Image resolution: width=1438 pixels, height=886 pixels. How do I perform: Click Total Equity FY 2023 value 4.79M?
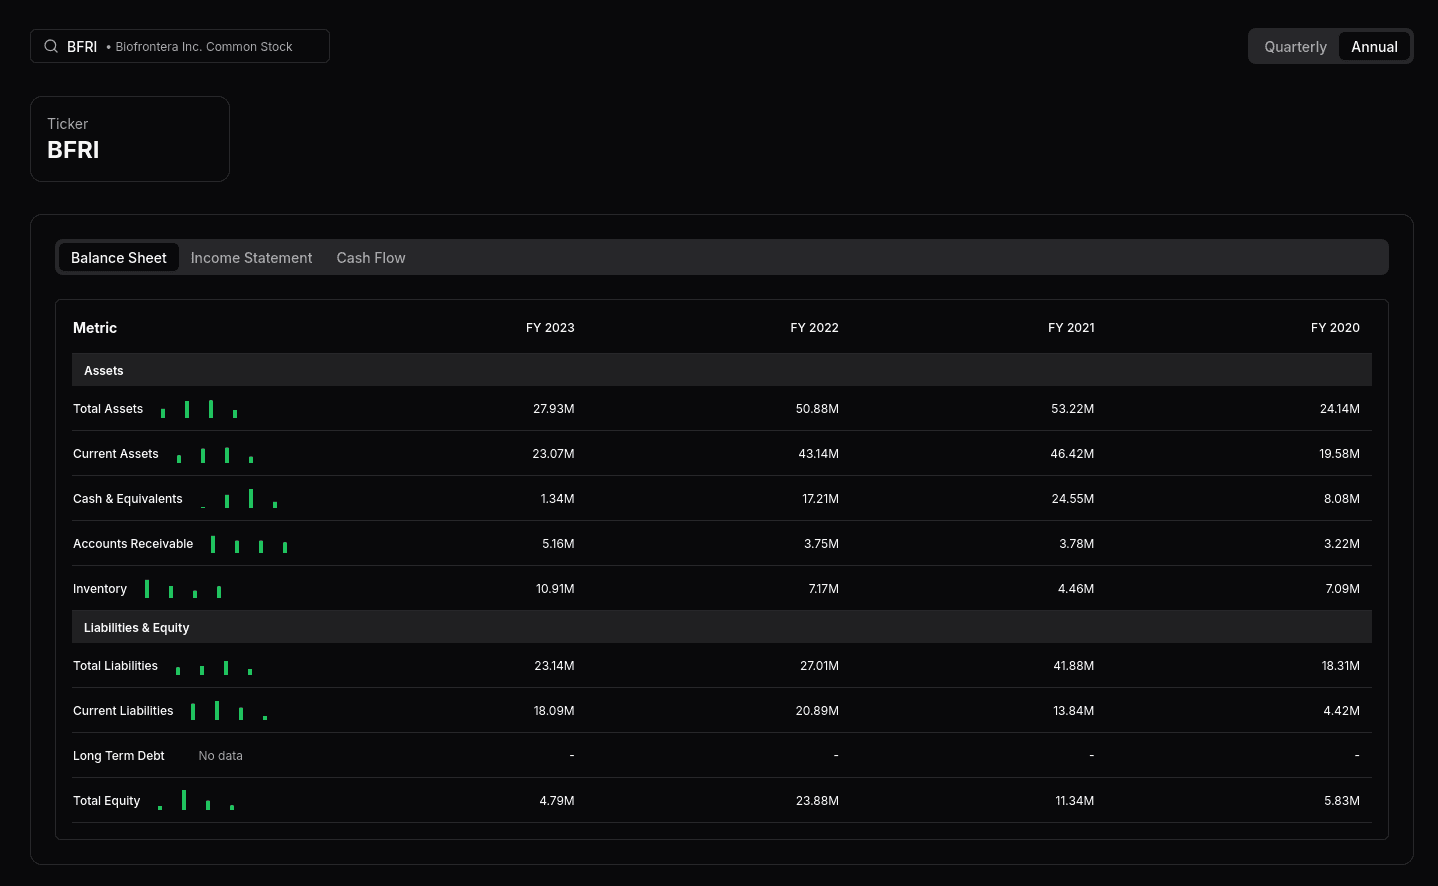tap(557, 801)
